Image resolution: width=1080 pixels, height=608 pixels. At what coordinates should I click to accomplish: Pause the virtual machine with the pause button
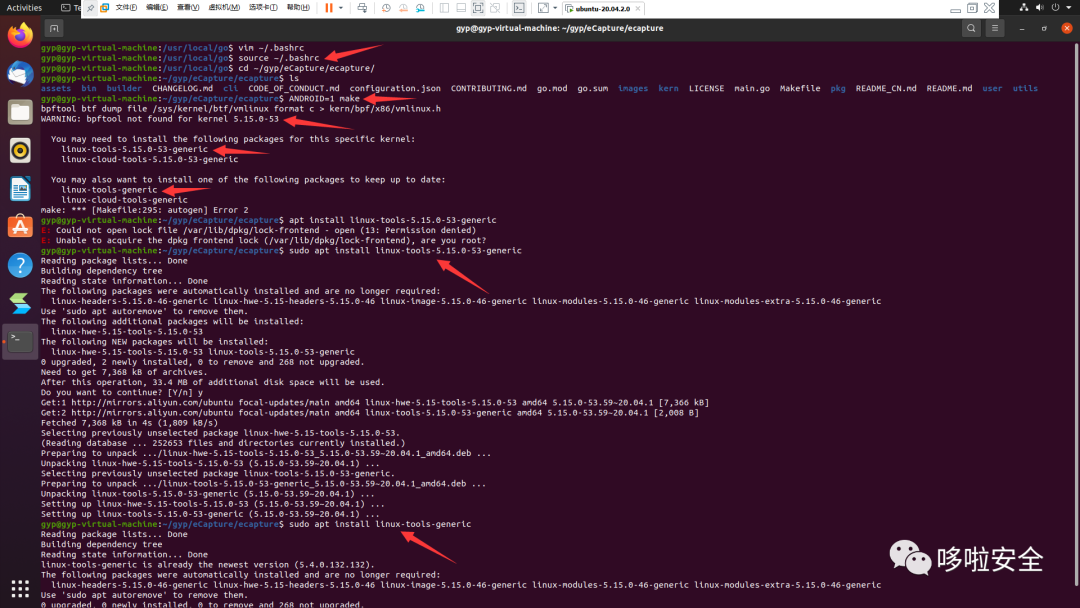tap(328, 8)
